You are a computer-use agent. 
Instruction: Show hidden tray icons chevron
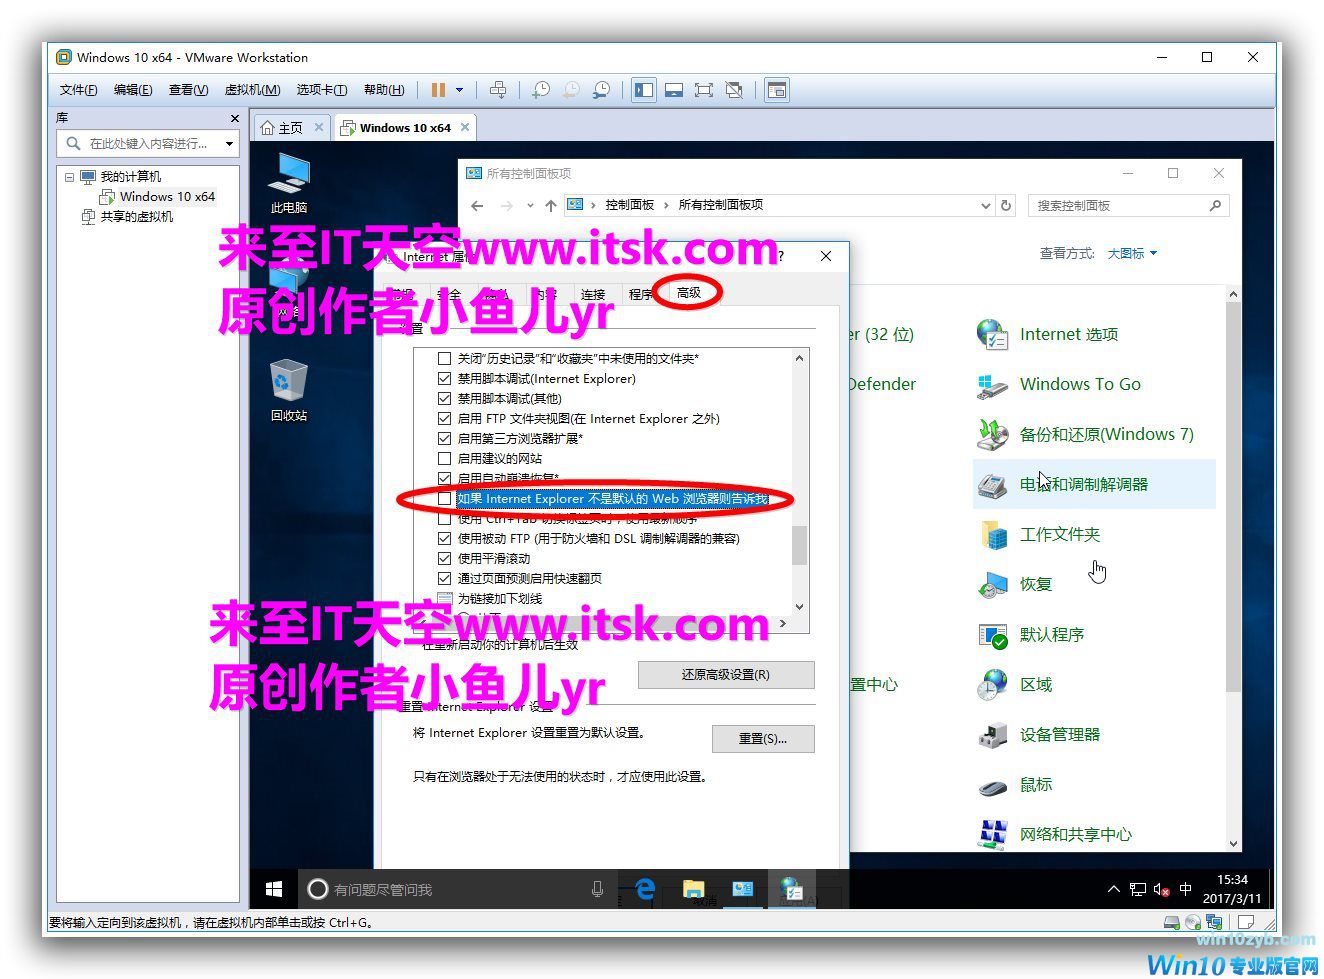(x=1114, y=889)
